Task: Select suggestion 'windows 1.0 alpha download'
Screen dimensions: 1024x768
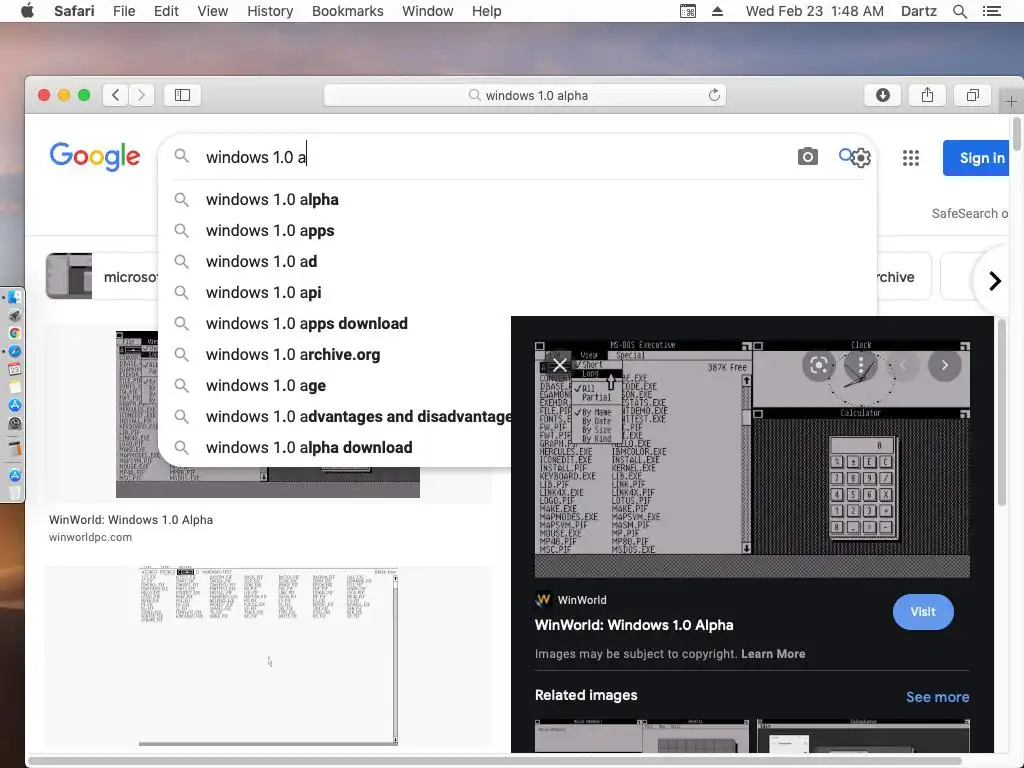Action: [335, 447]
